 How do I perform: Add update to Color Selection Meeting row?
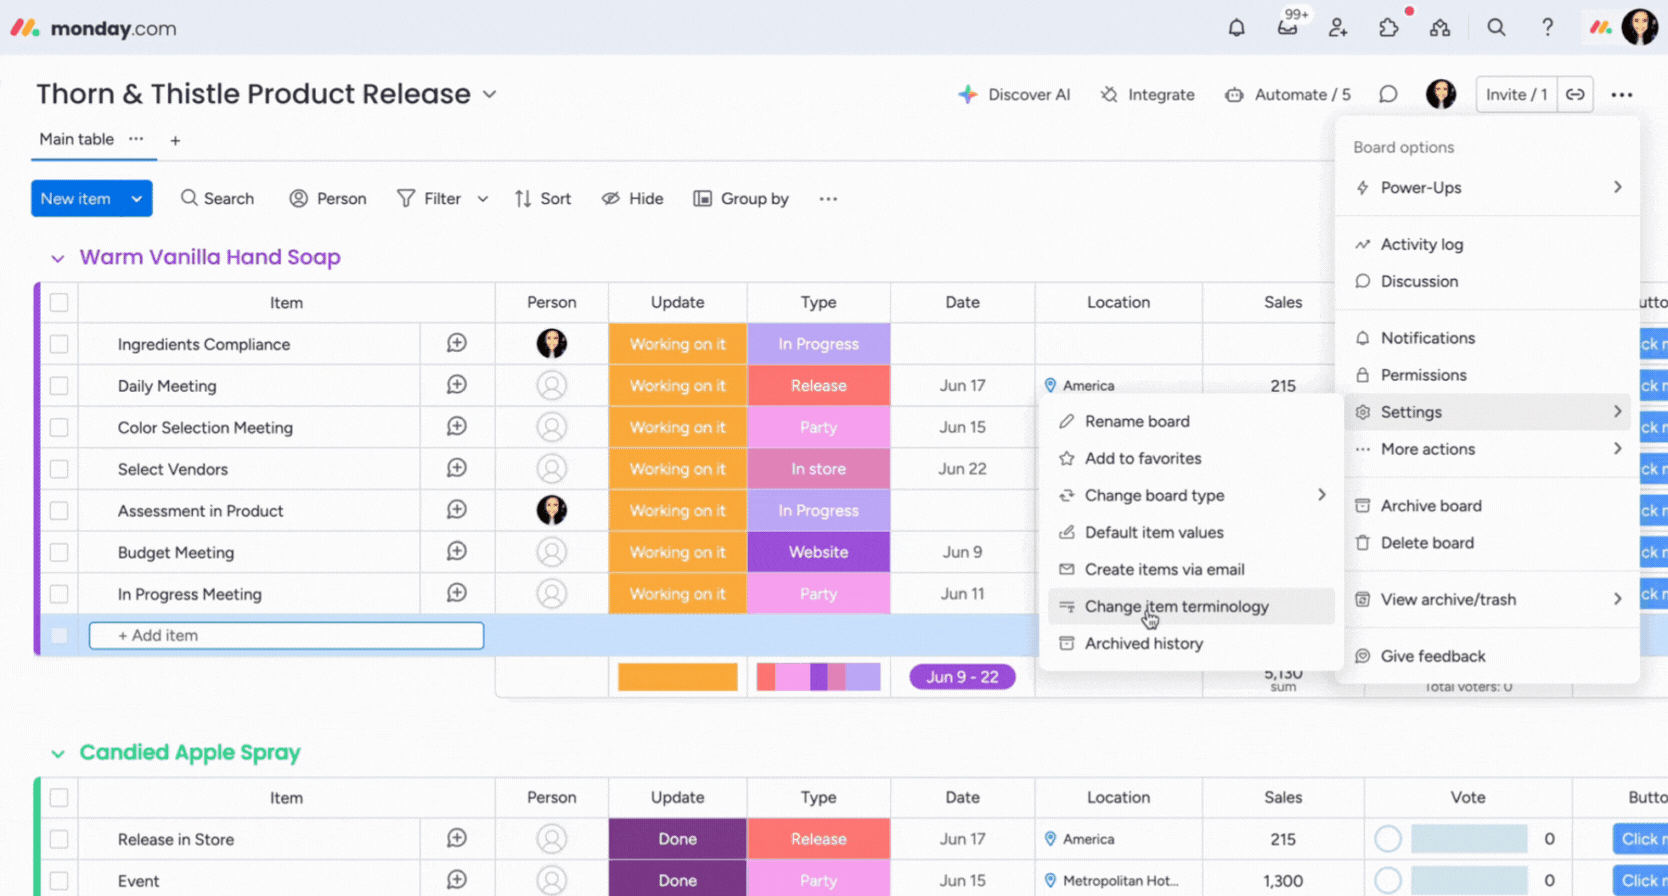tap(457, 426)
